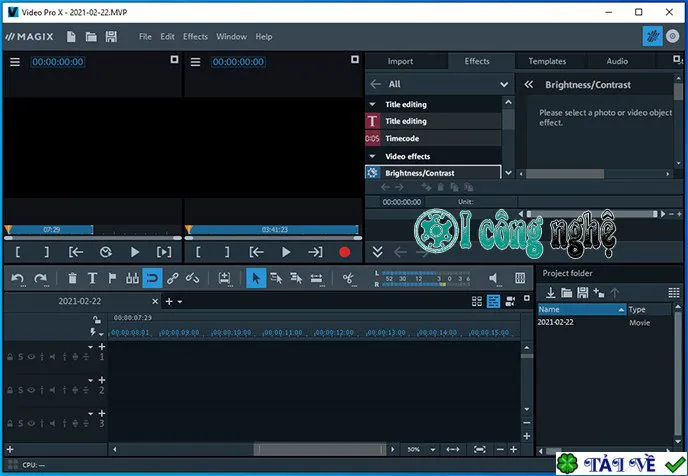Screen dimensions: 688x476
Task: Click the left monitor blue range bar
Action: [49, 229]
